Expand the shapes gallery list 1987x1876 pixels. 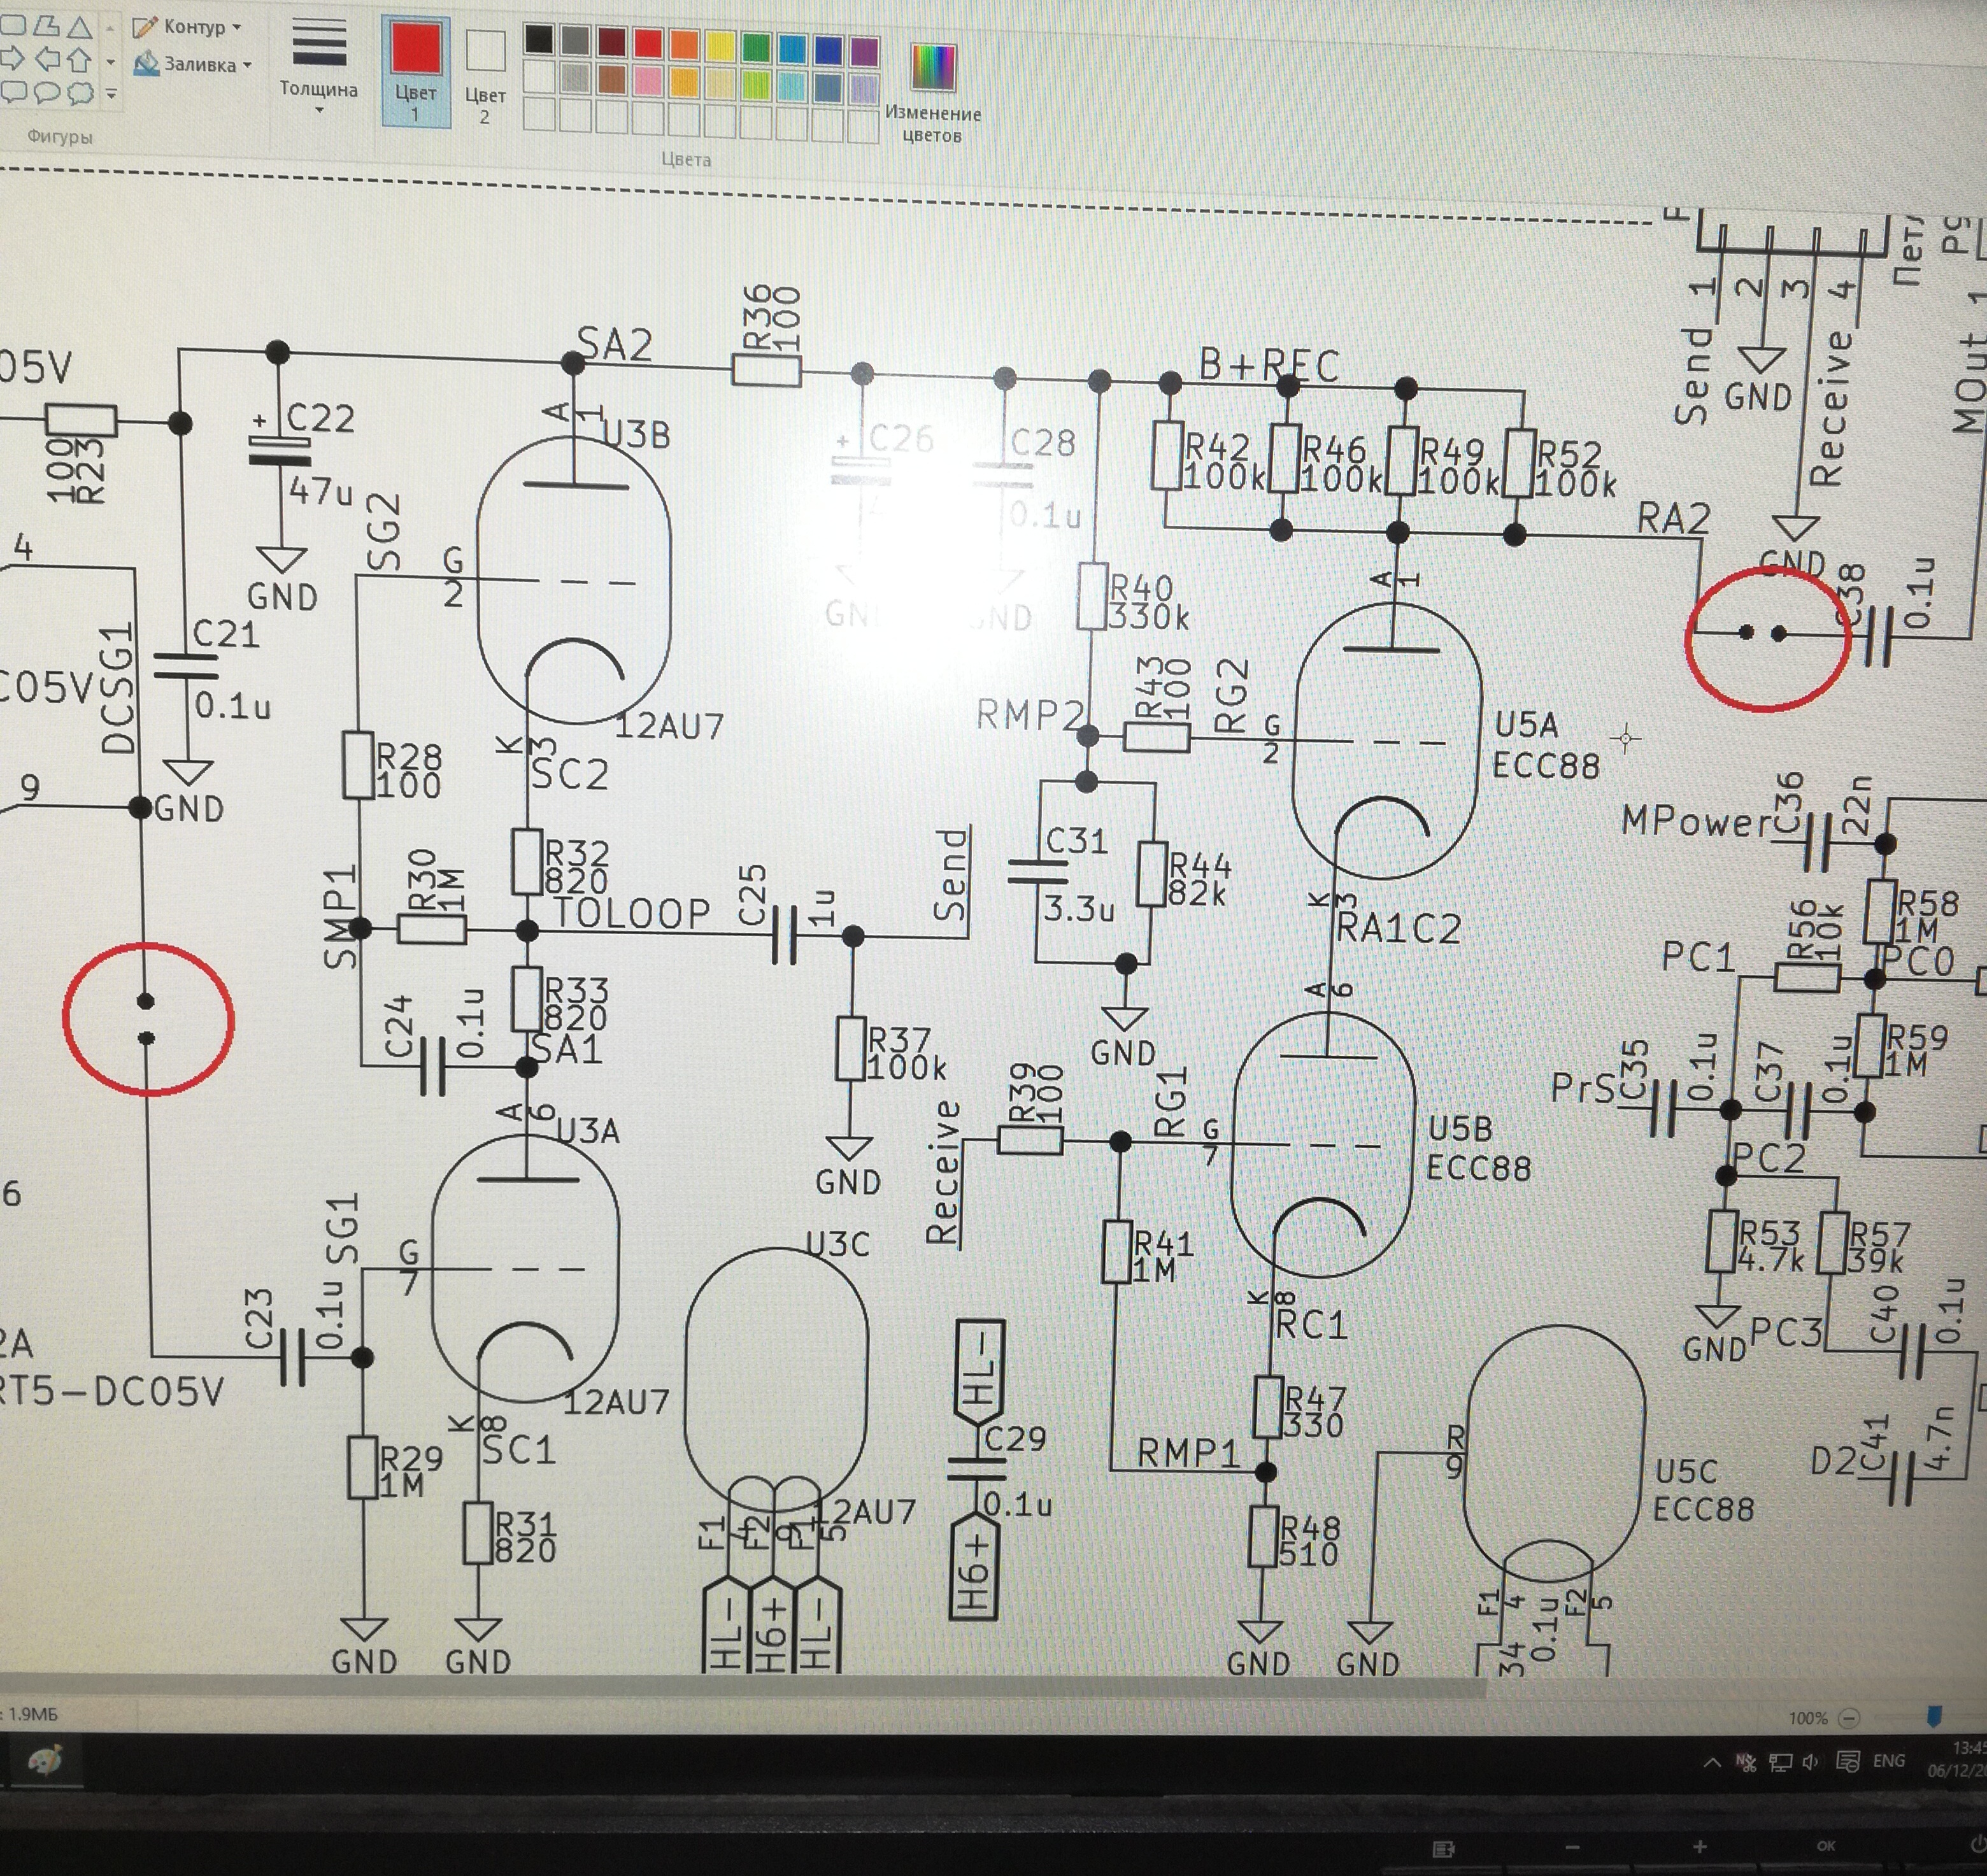point(111,94)
